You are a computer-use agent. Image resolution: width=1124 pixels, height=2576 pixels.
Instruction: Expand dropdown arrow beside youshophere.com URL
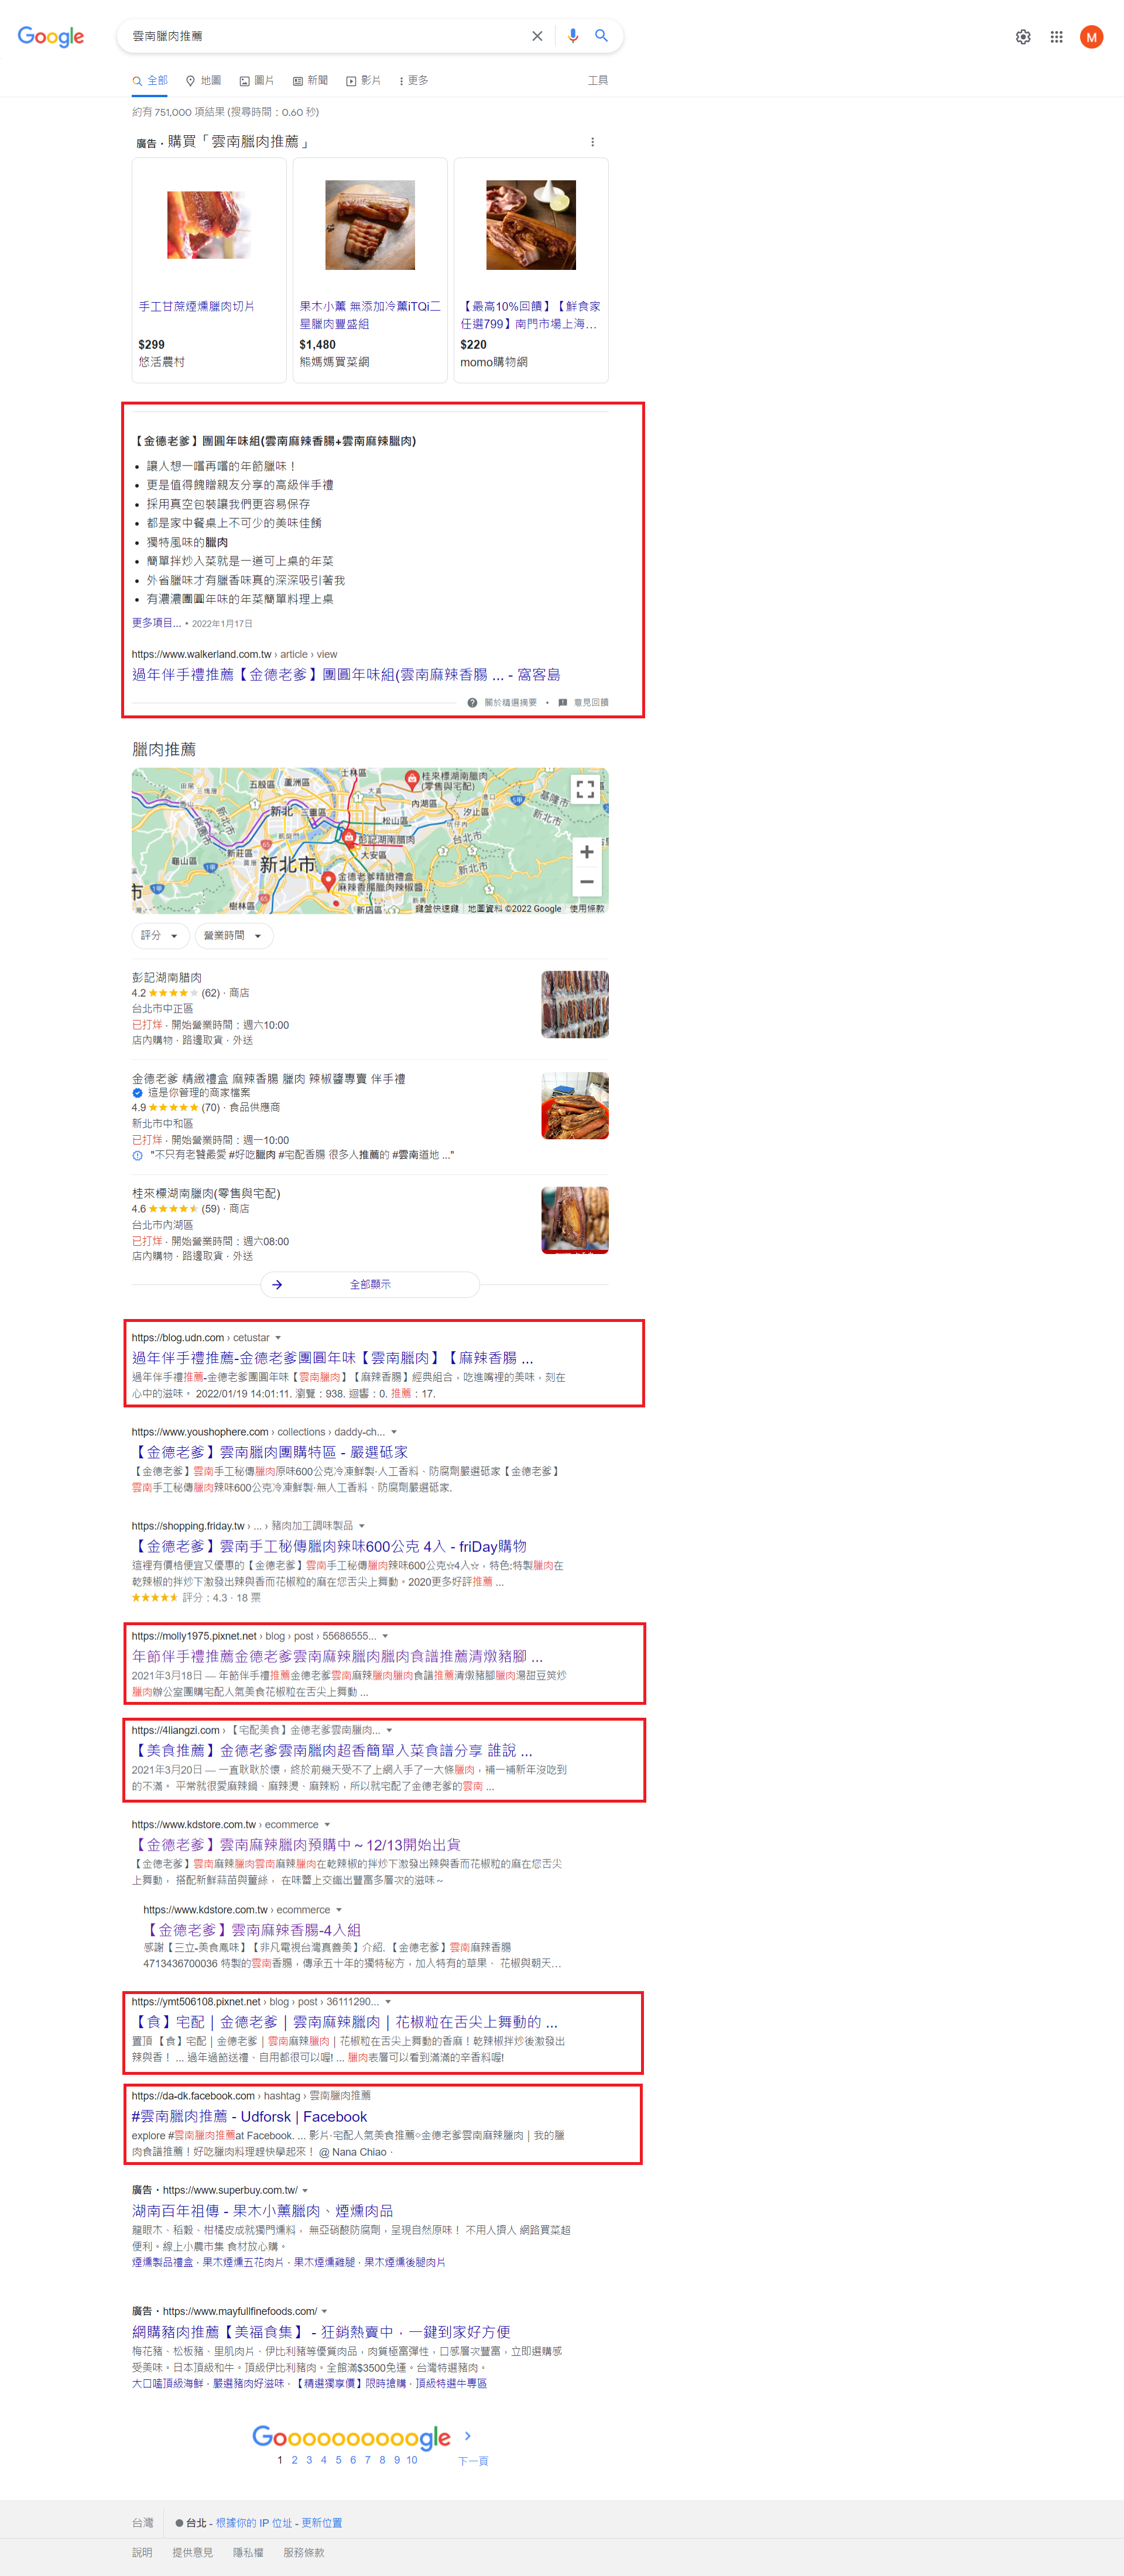pos(394,1431)
